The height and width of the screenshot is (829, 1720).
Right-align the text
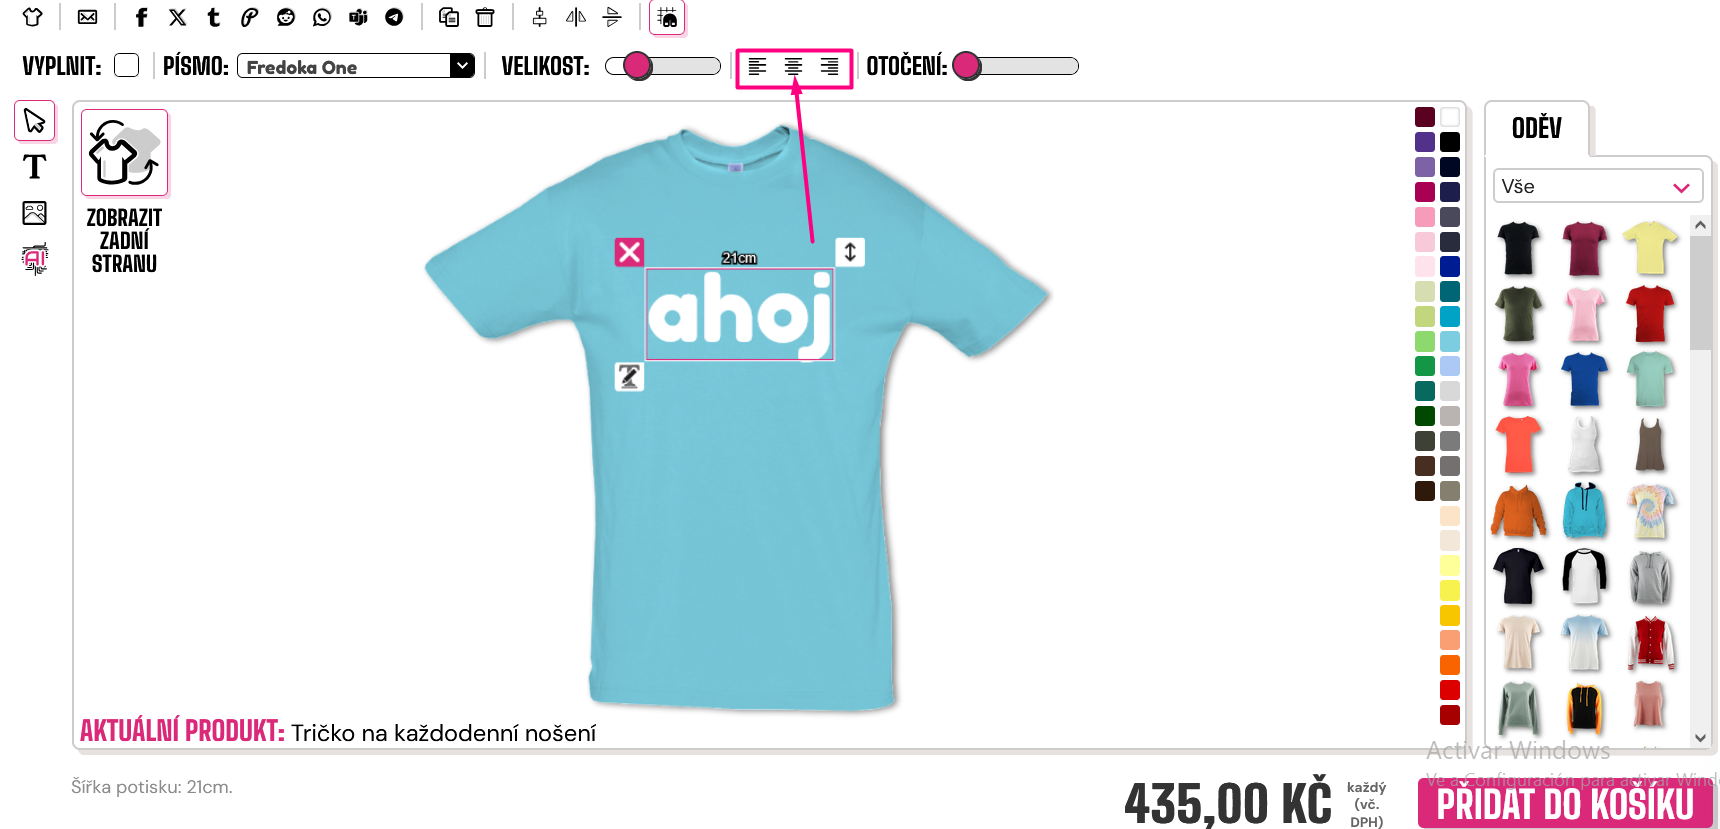pos(830,67)
